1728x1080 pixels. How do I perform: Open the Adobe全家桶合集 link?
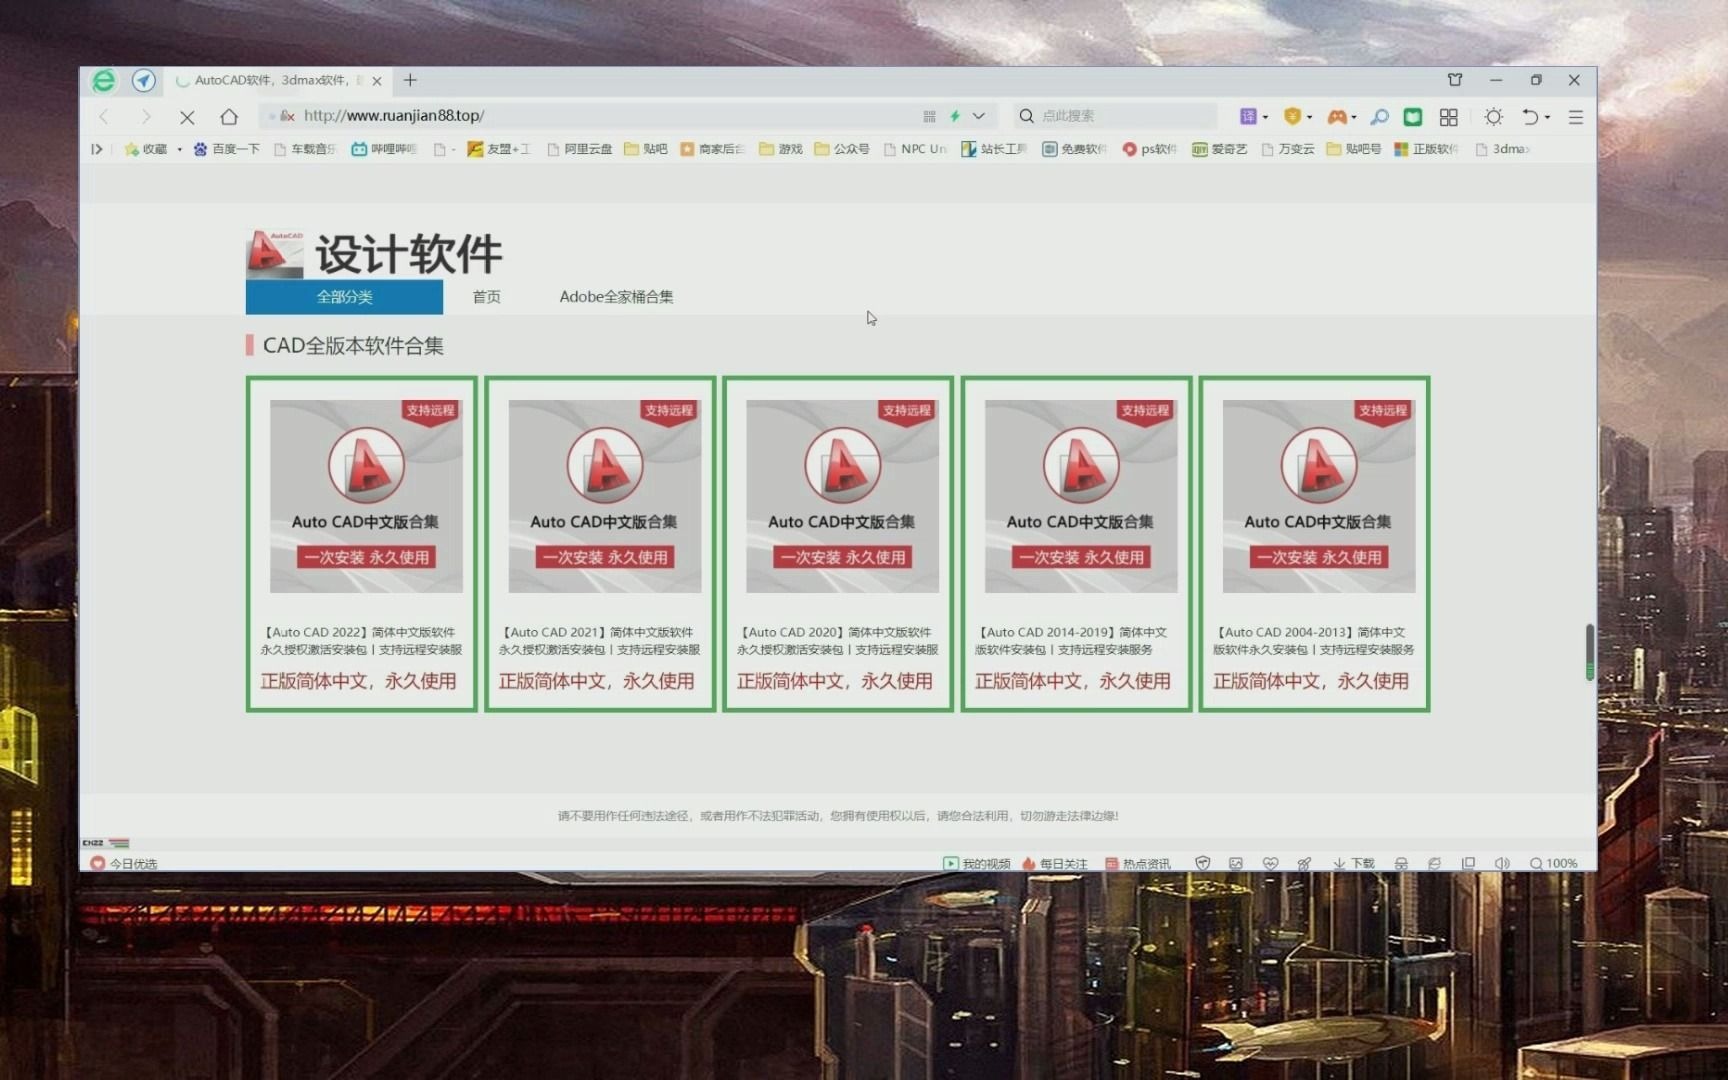[x=616, y=296]
